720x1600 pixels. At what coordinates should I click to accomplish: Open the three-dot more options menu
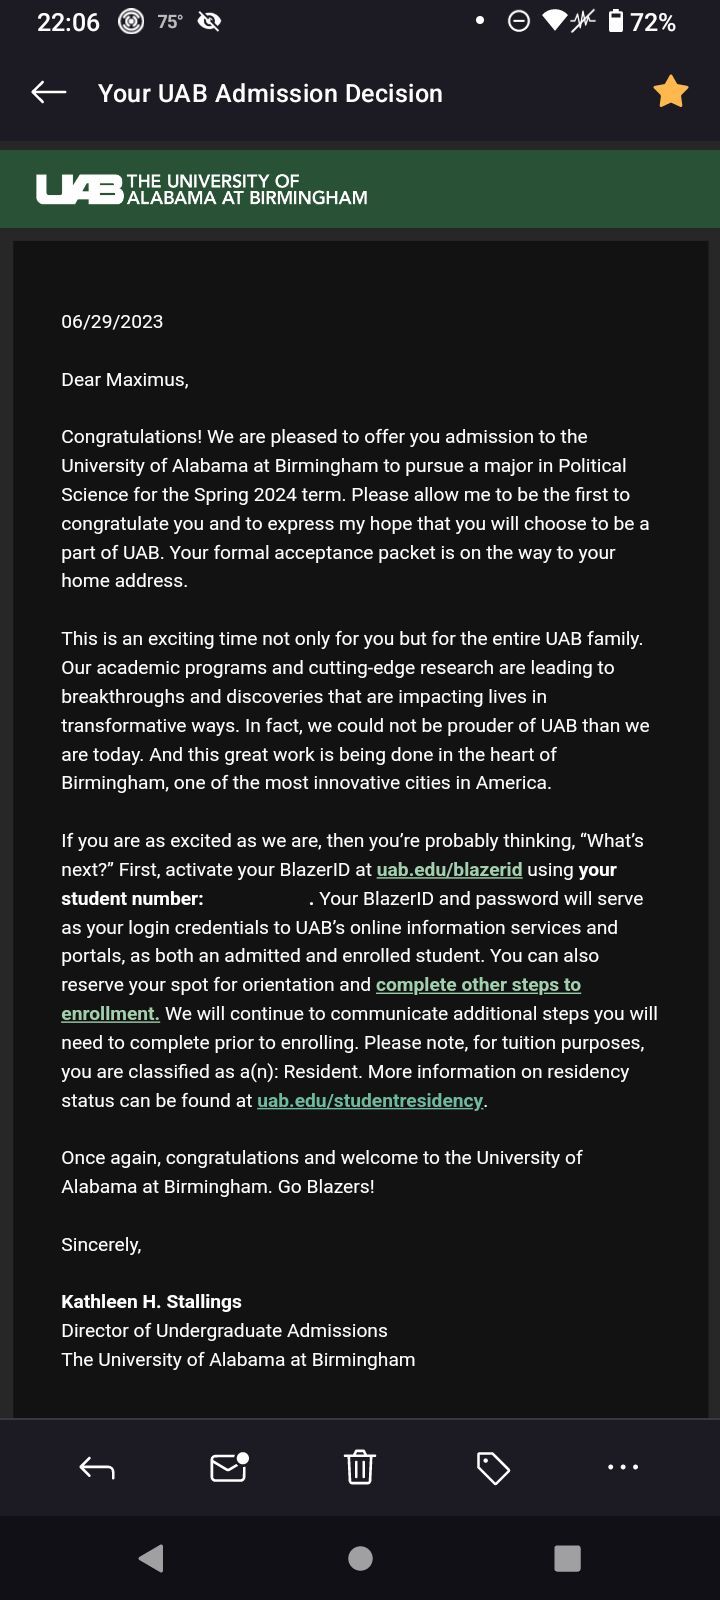point(623,1467)
